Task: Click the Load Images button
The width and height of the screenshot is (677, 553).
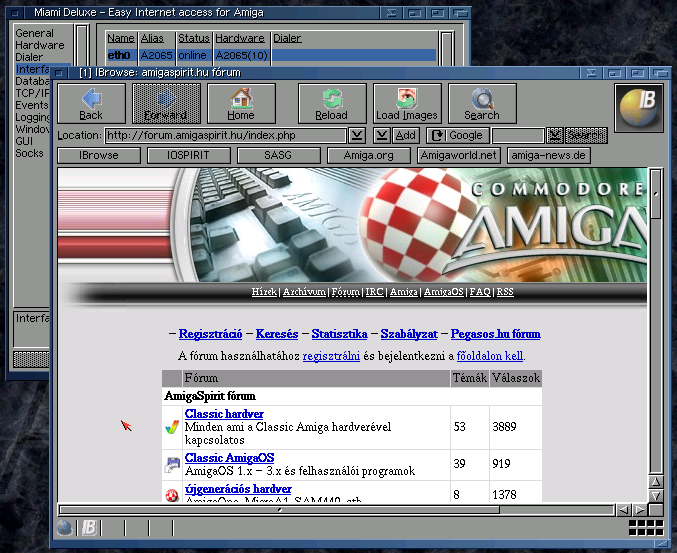Action: tap(407, 103)
